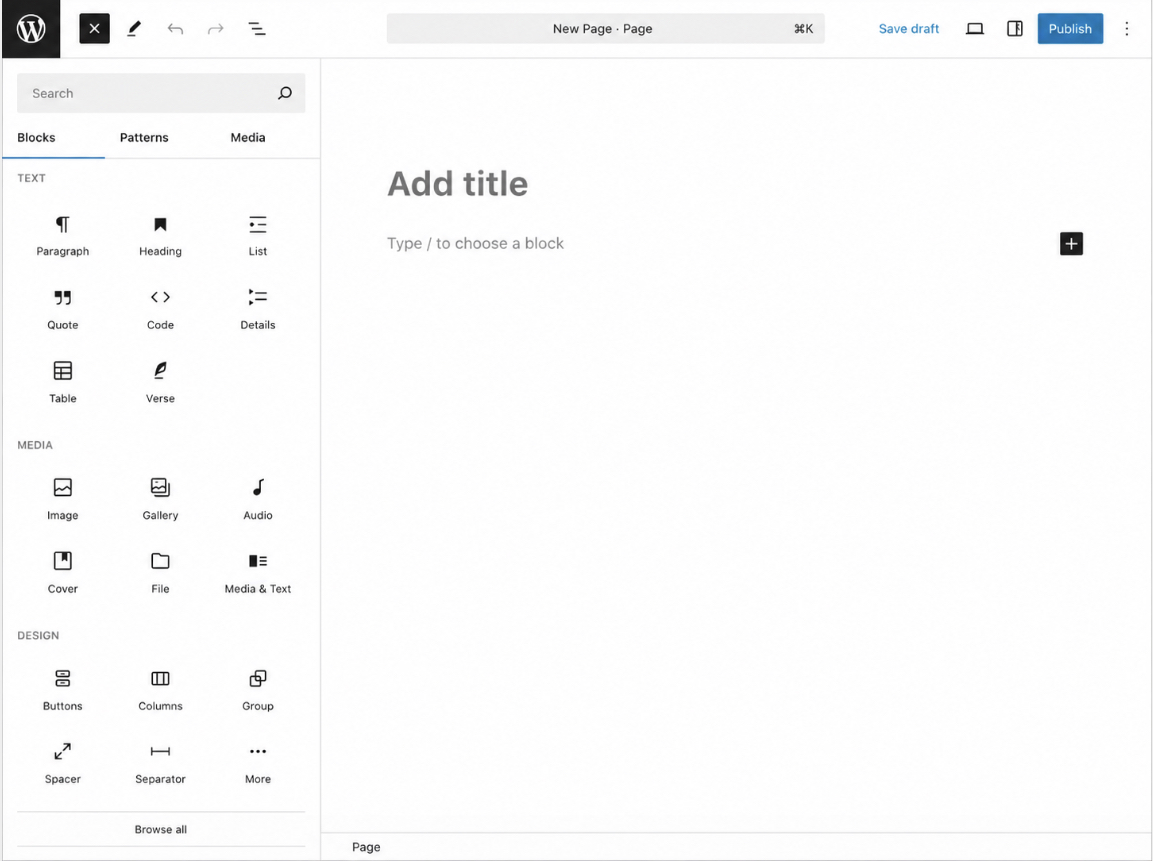
Task: Insert a Buttons block
Action: click(63, 690)
